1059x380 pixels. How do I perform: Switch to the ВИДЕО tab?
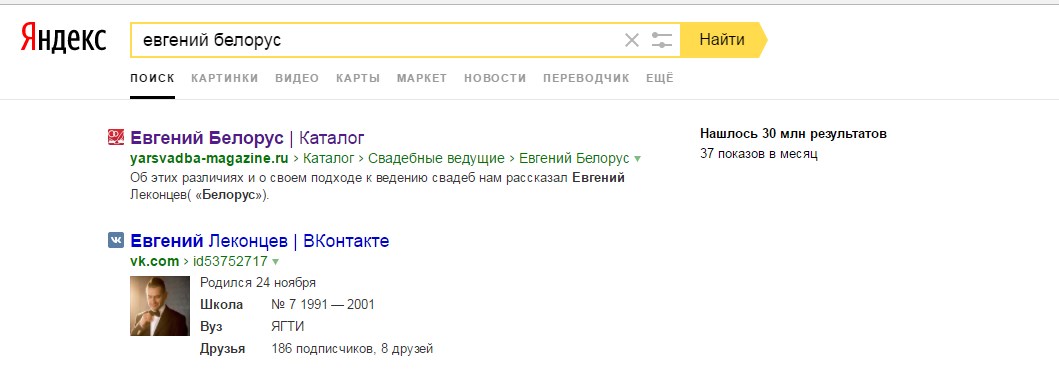pyautogui.click(x=297, y=78)
